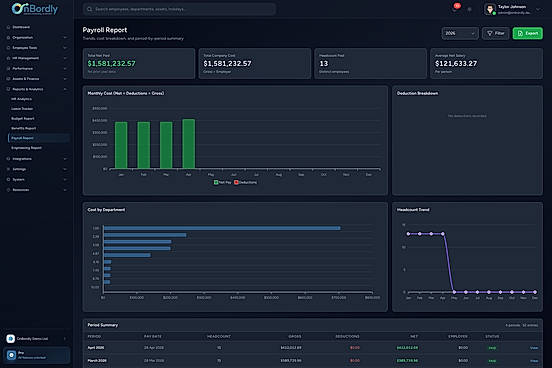Click the Dashboard label in sidebar

coord(21,27)
